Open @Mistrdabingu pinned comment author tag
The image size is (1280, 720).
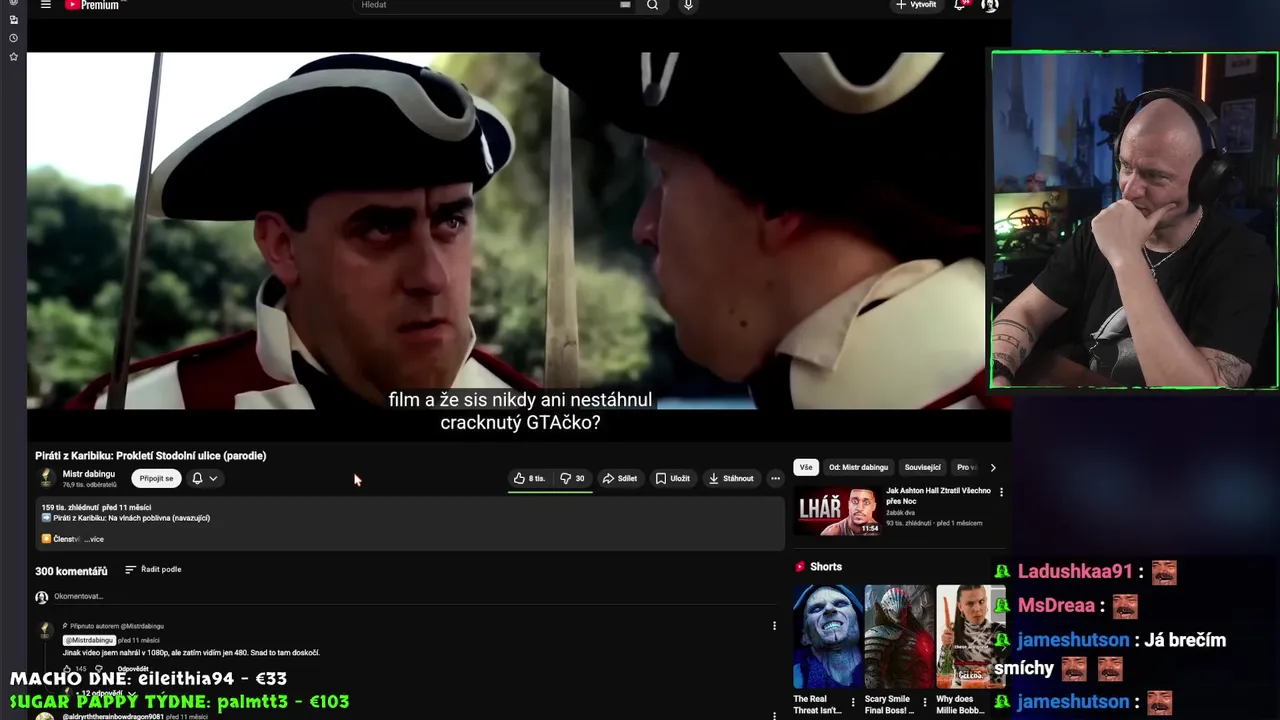pos(89,640)
